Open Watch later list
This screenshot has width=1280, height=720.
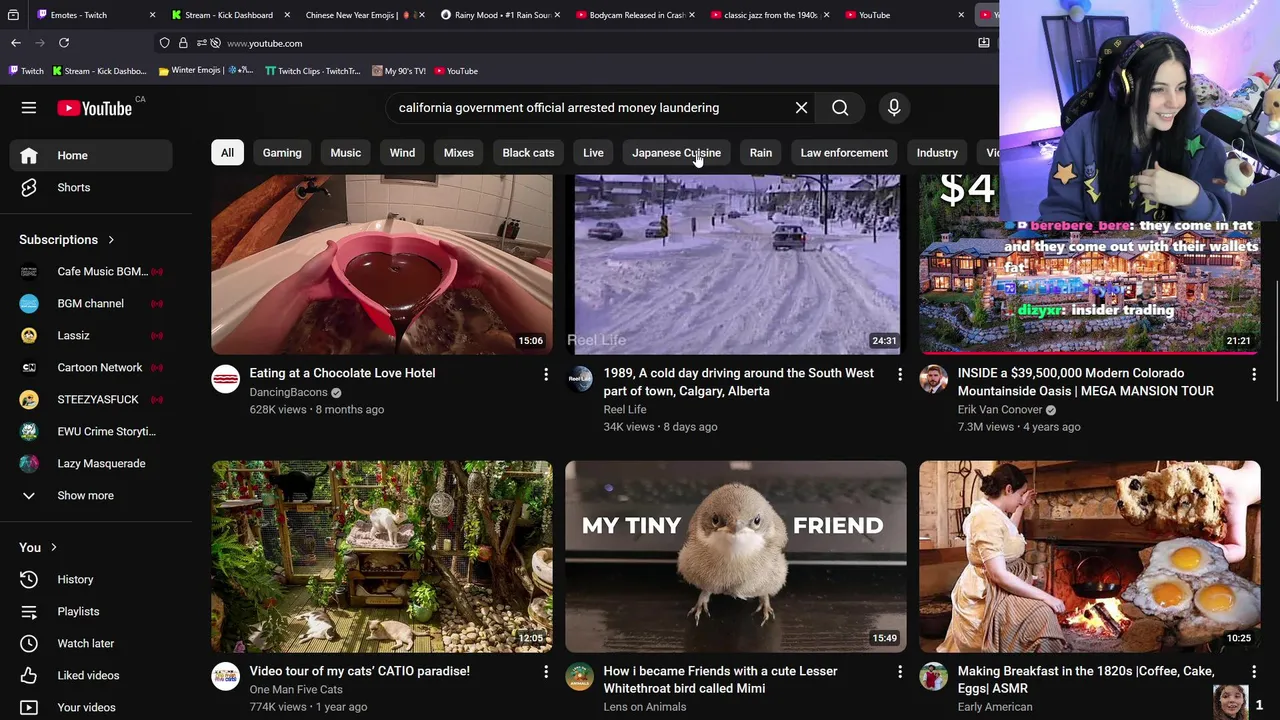[91, 643]
